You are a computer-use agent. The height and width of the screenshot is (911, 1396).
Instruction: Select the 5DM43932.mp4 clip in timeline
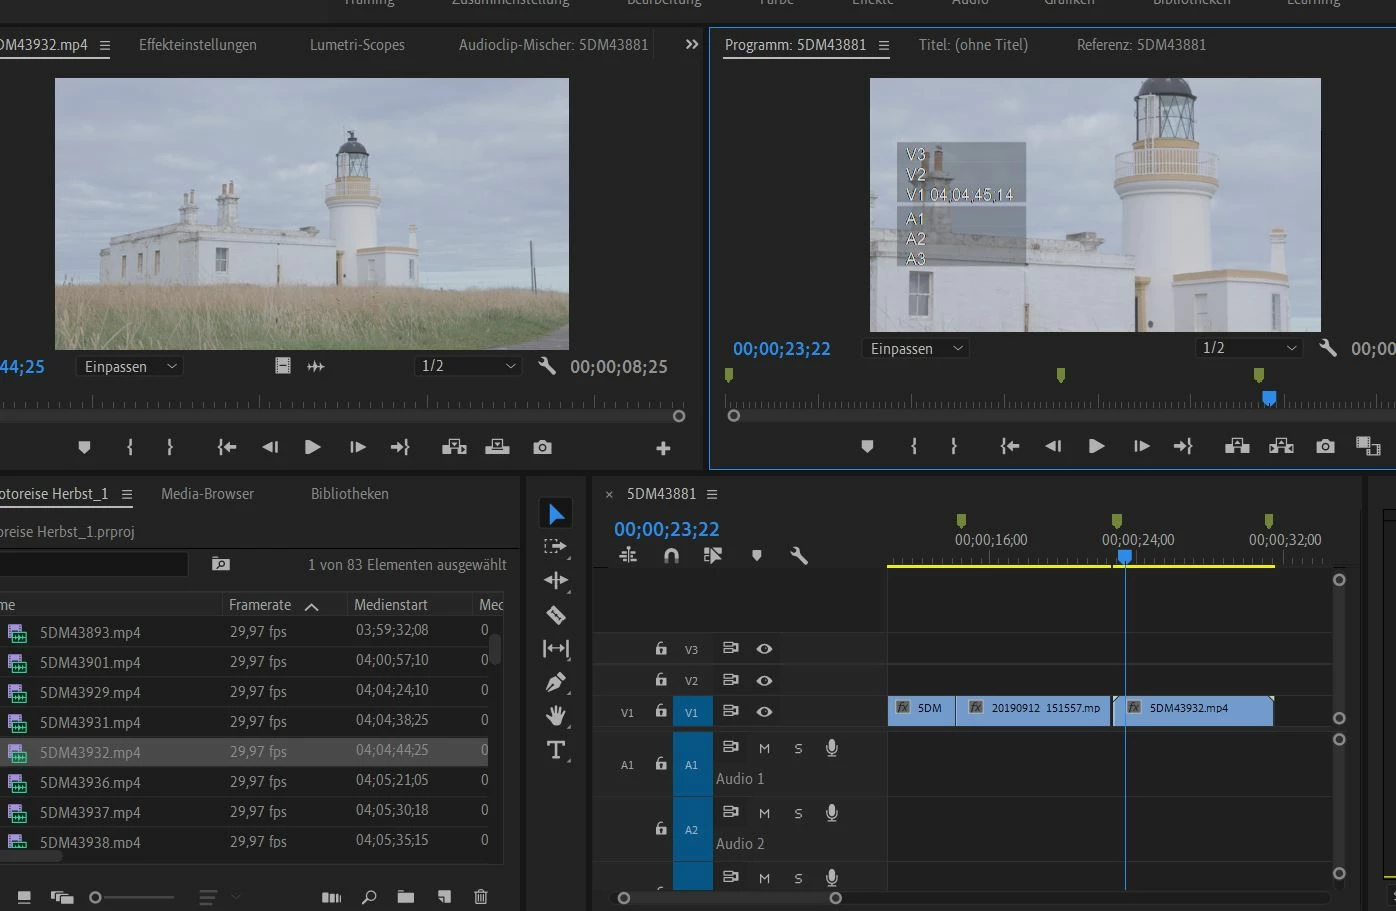(x=1194, y=709)
